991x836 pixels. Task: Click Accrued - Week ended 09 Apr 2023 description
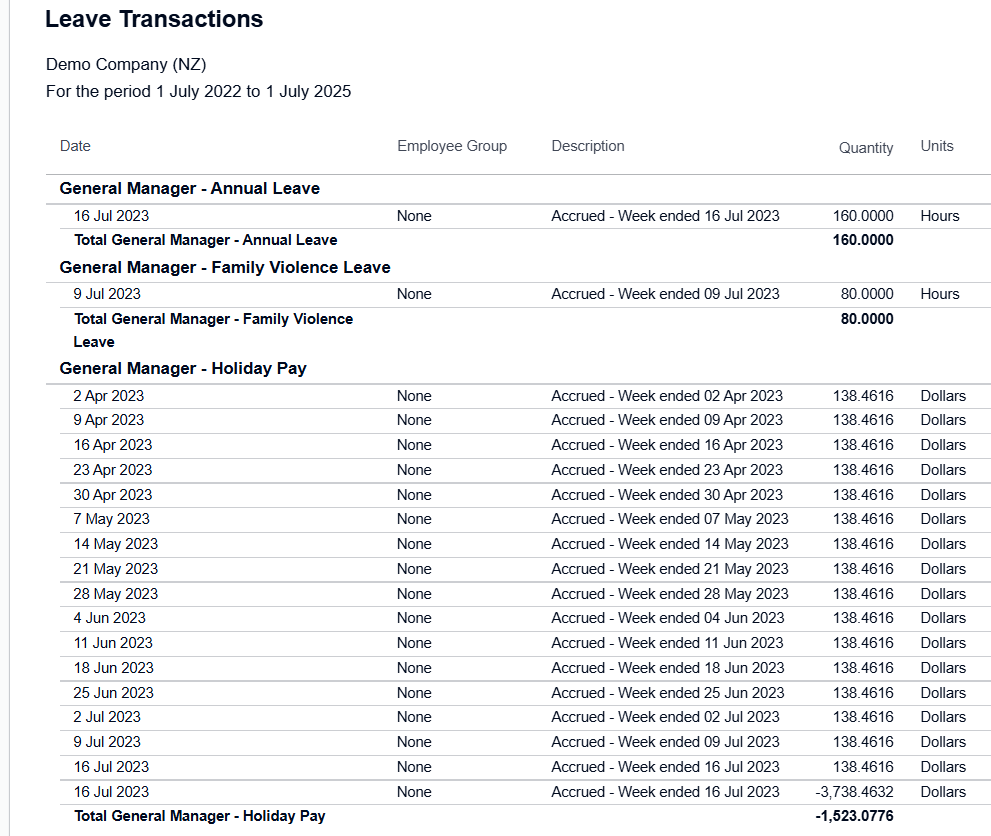667,420
